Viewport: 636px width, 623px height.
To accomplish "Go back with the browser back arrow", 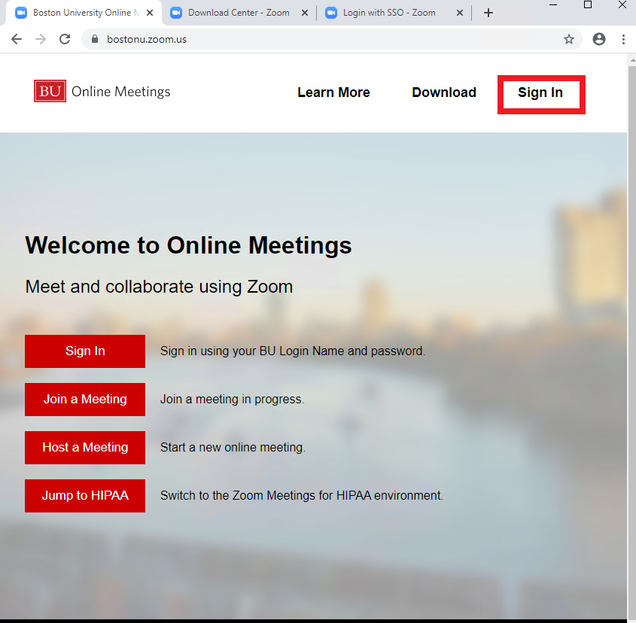I will (17, 39).
